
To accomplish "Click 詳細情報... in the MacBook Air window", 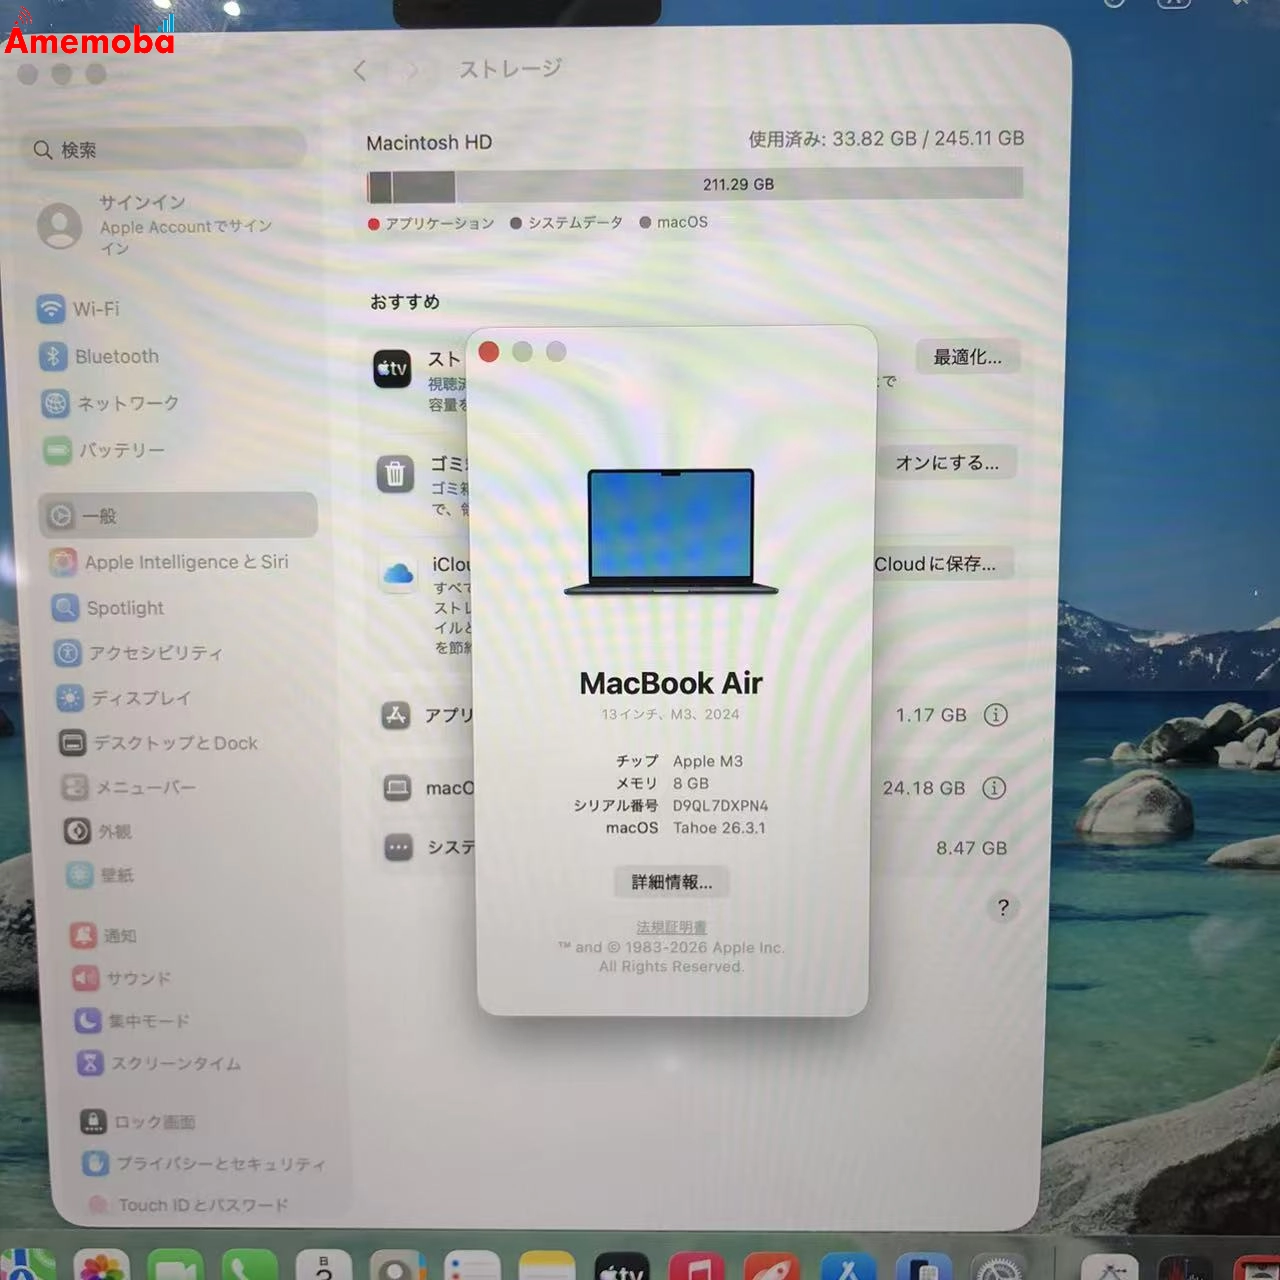I will point(671,882).
